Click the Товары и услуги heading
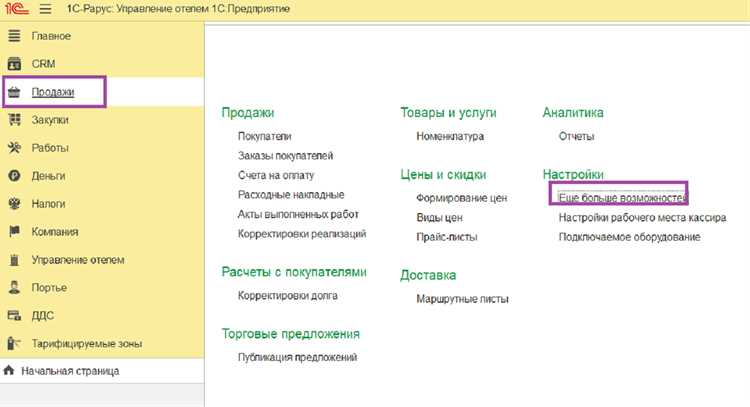750x407 pixels. pyautogui.click(x=448, y=113)
